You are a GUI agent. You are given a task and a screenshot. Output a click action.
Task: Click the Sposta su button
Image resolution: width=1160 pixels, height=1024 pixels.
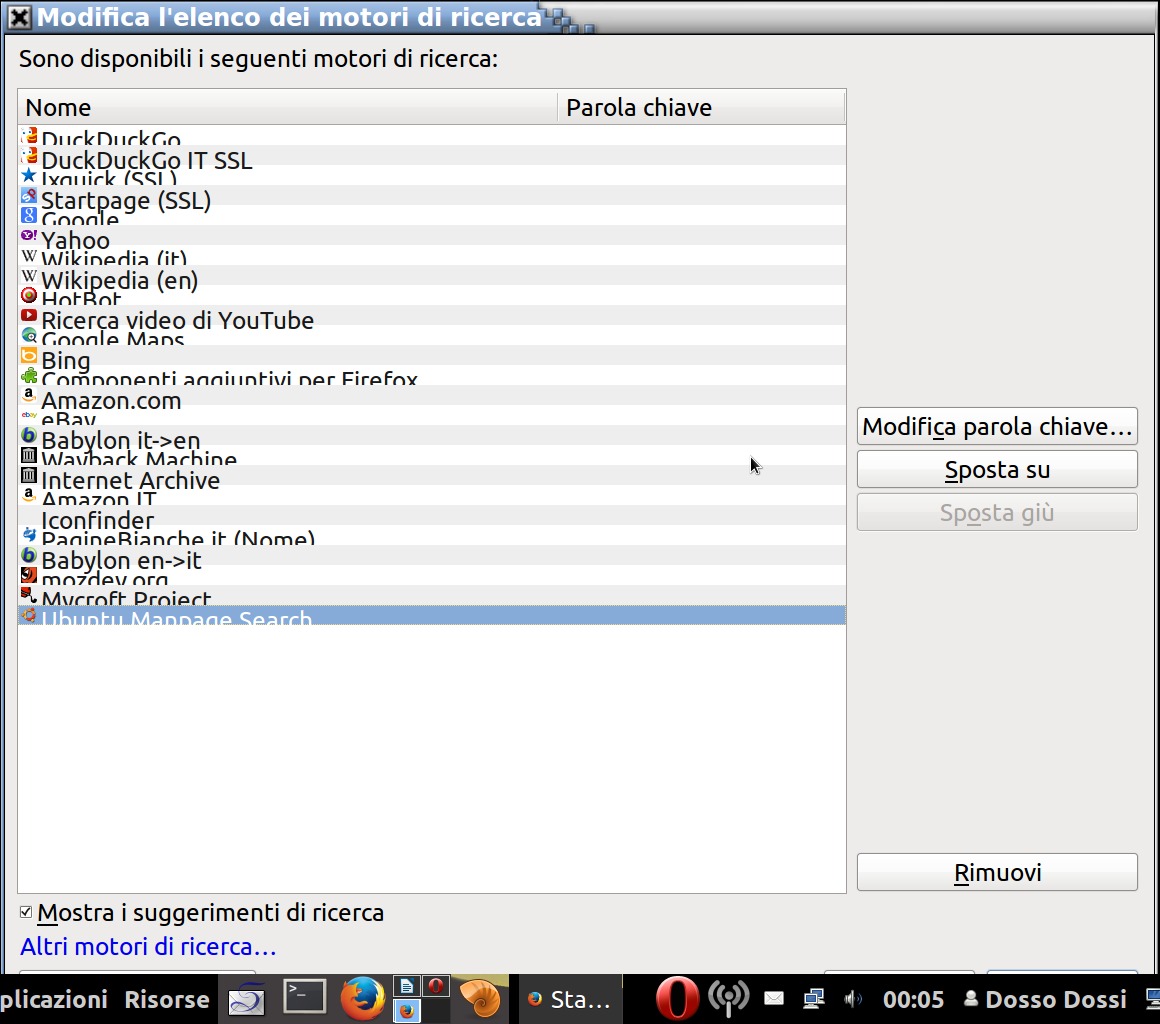pos(997,469)
